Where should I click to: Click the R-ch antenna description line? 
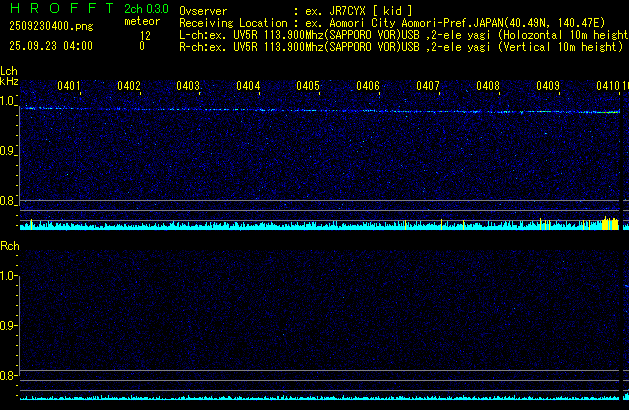[x=400, y=46]
